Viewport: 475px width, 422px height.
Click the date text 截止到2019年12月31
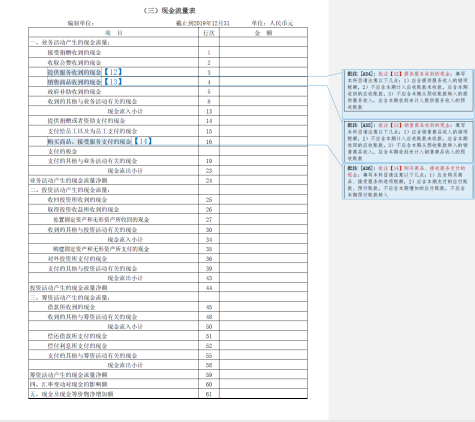click(x=203, y=23)
